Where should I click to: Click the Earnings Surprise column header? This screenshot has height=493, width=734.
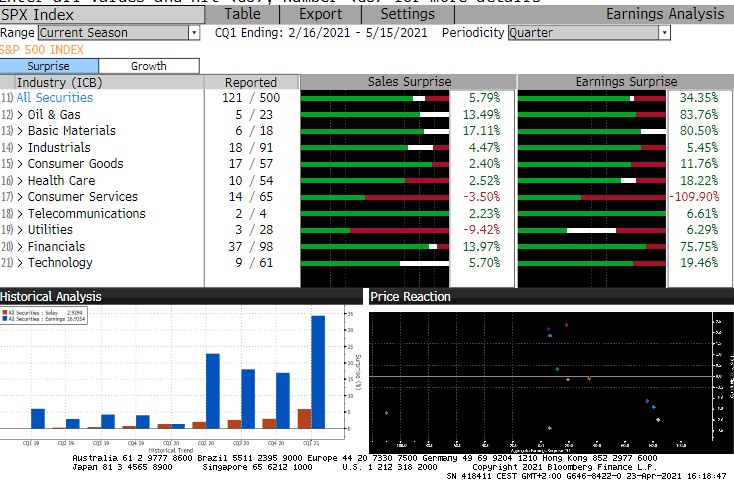(626, 82)
